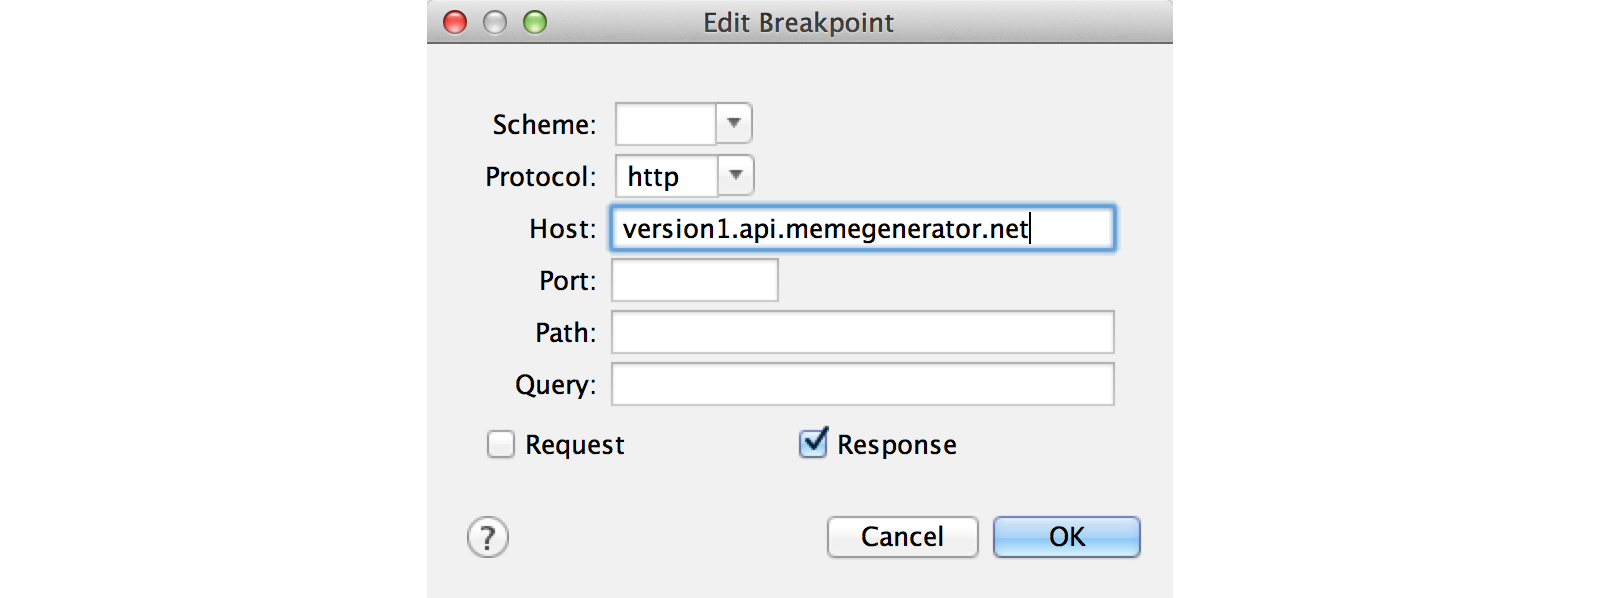Close the Edit Breakpoint dialog with red button
1600x598 pixels.
click(455, 22)
